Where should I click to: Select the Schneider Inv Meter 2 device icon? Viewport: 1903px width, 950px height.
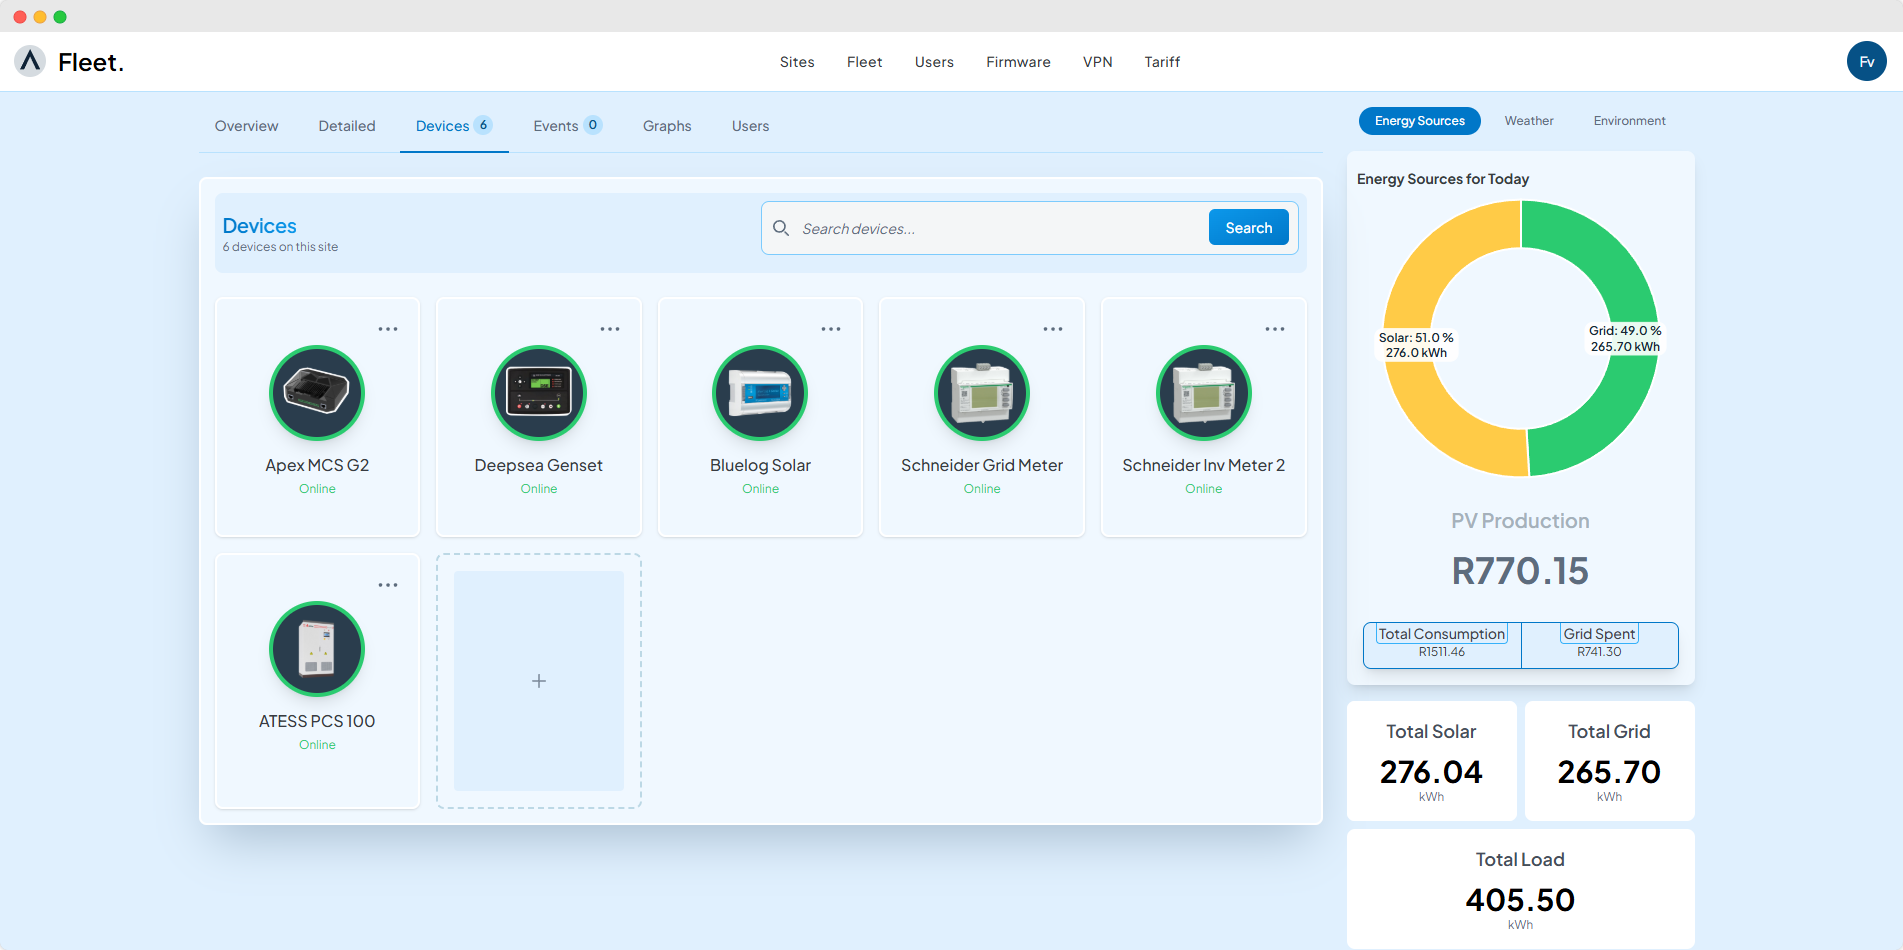click(x=1203, y=393)
